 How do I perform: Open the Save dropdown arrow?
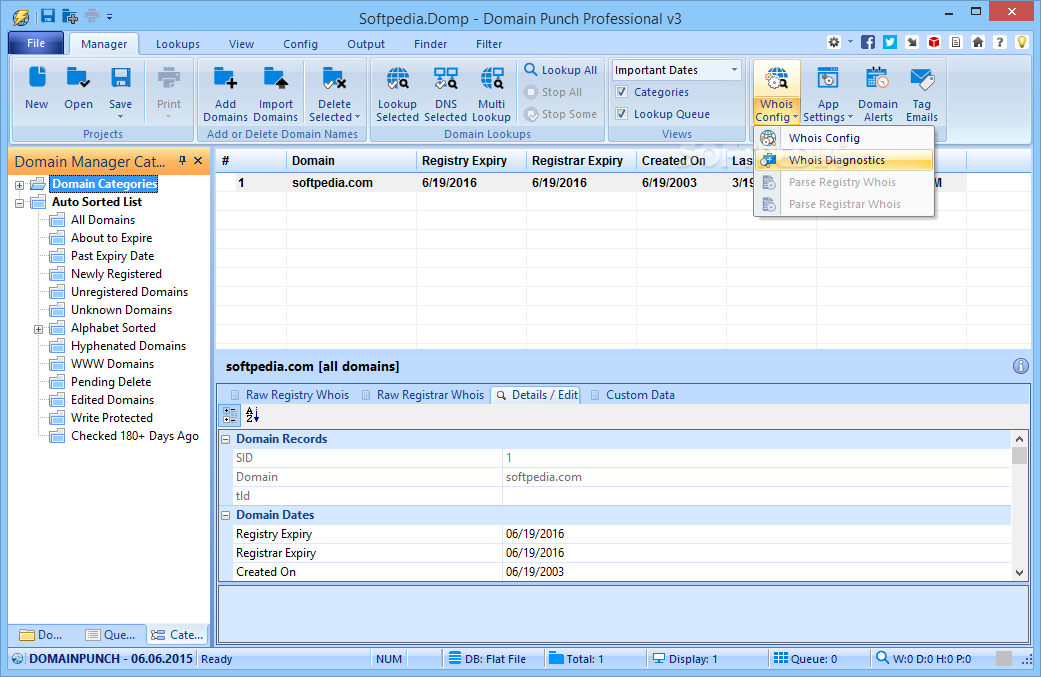[120, 117]
